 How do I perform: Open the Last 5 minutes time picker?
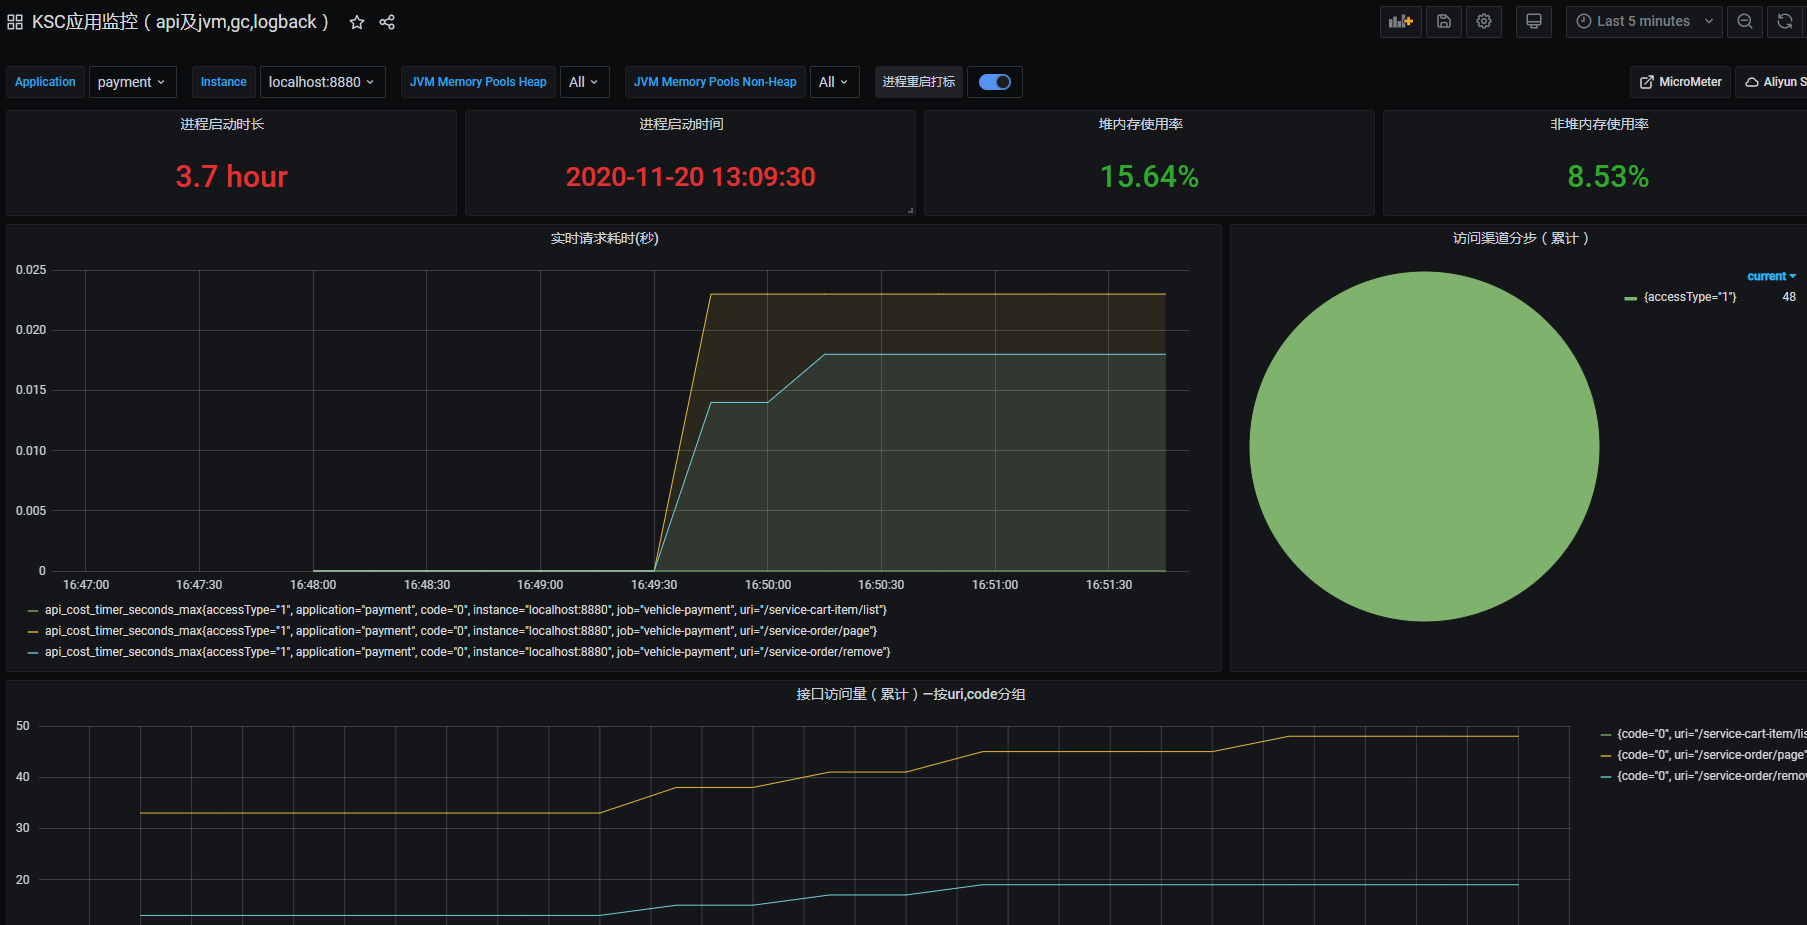coord(1644,21)
